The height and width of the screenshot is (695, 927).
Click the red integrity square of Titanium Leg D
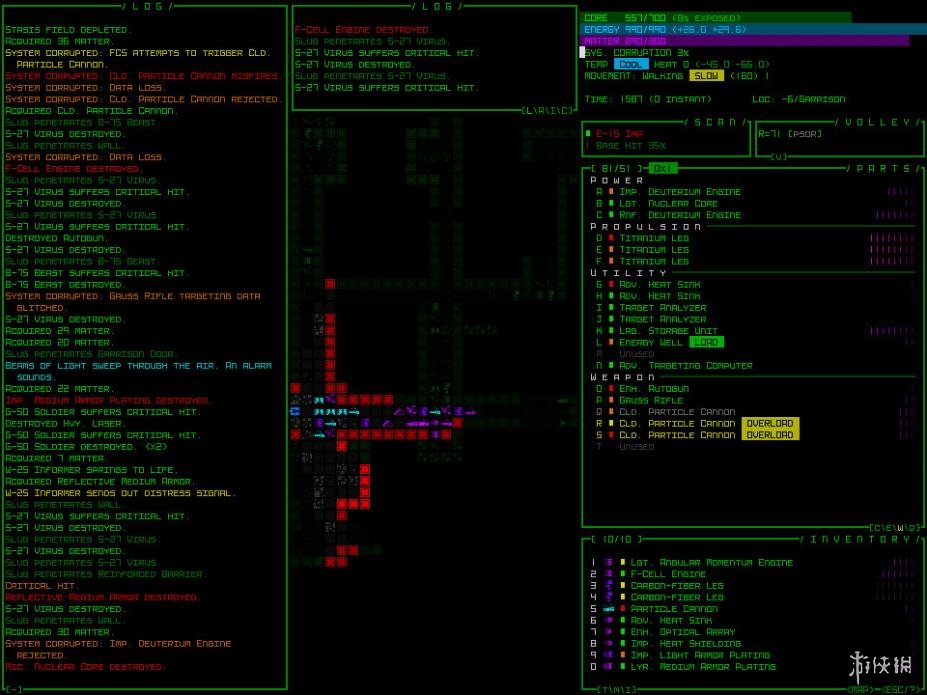click(611, 238)
